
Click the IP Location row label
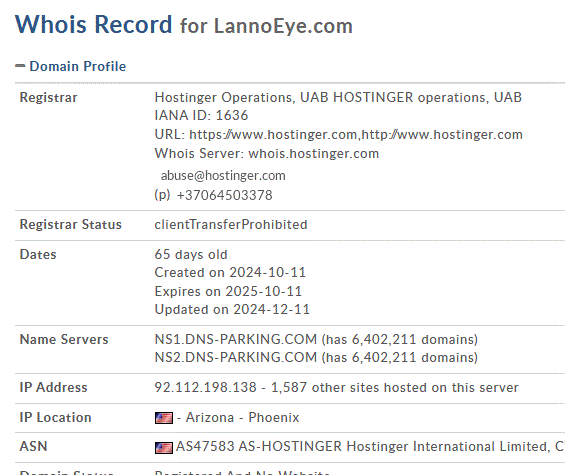[x=55, y=418]
